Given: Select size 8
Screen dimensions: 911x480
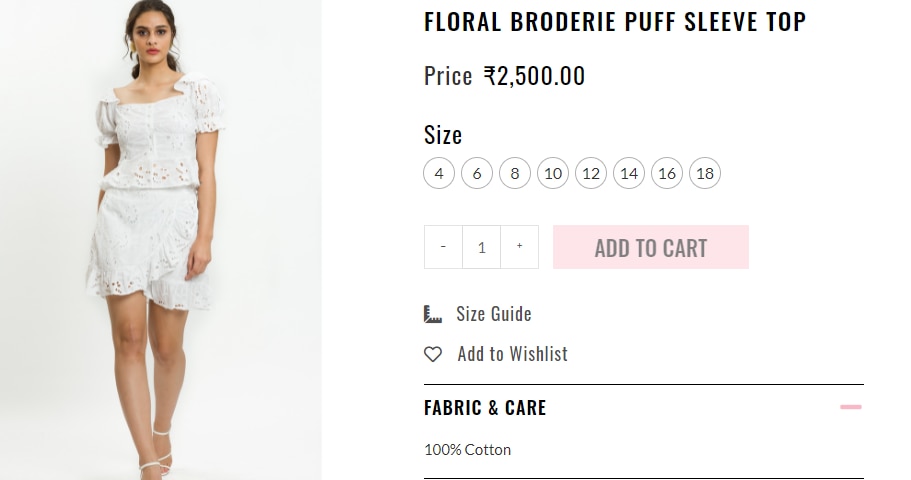Looking at the screenshot, I should (x=515, y=173).
